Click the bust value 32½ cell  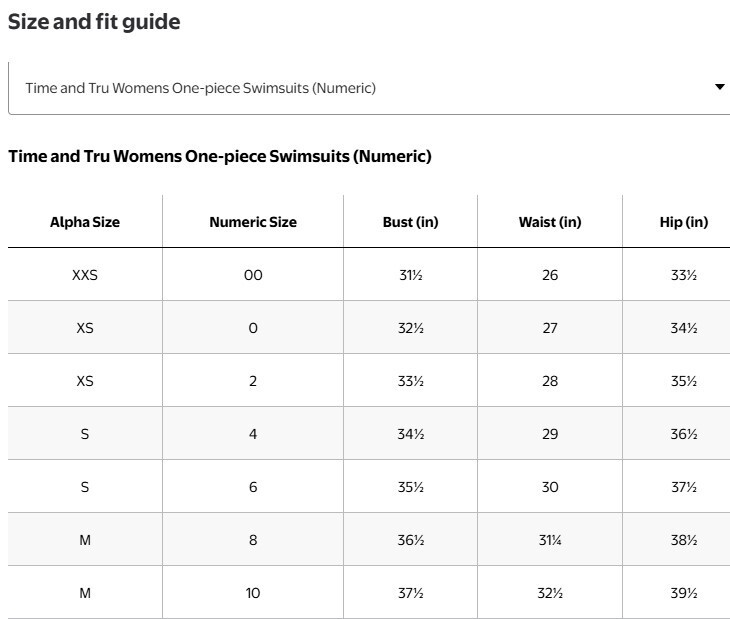(x=411, y=328)
